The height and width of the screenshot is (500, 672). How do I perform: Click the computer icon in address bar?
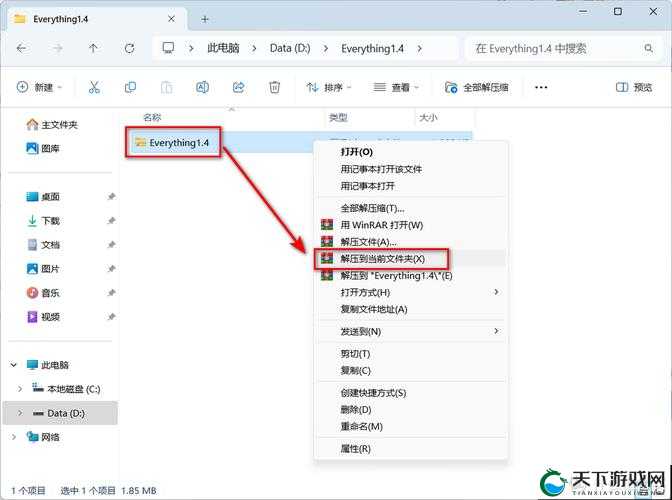click(x=168, y=48)
